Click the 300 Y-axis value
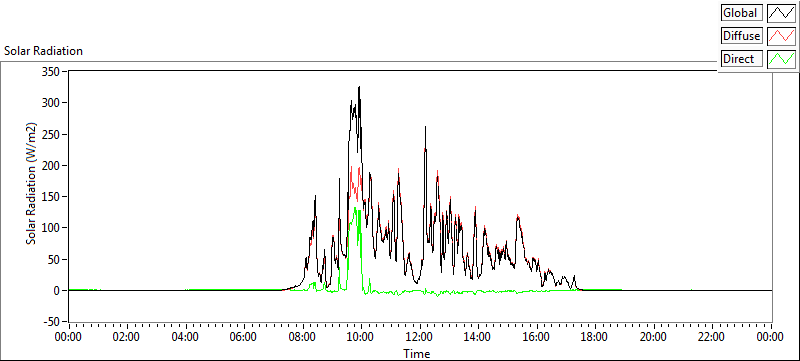This screenshot has height=361, width=800. [52, 102]
